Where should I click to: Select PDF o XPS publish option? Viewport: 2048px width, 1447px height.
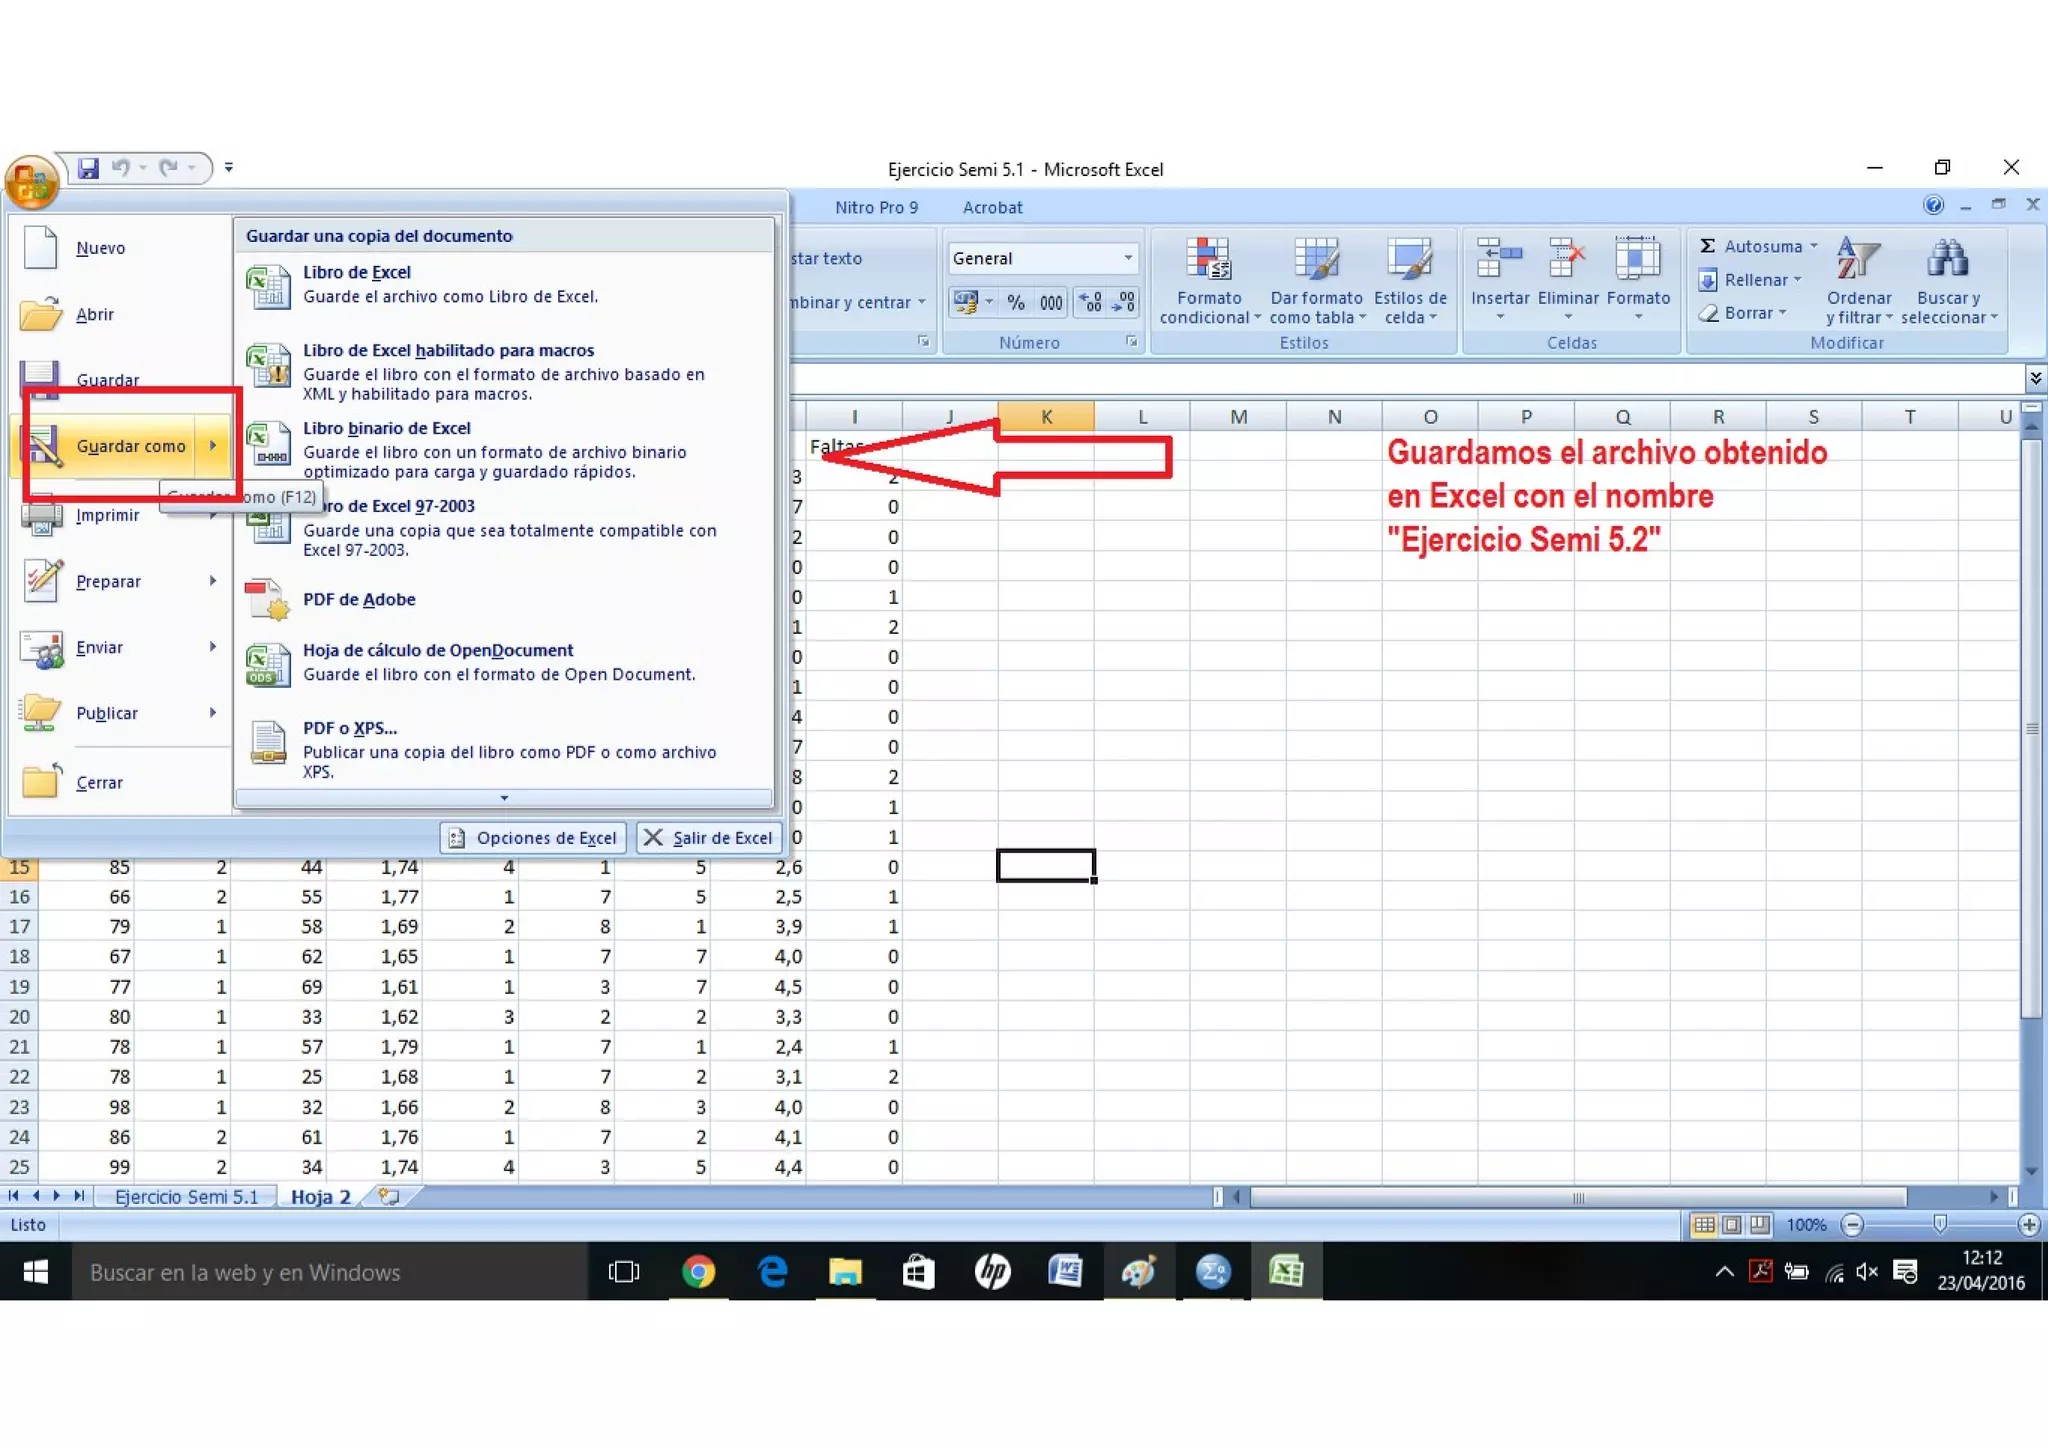click(504, 749)
